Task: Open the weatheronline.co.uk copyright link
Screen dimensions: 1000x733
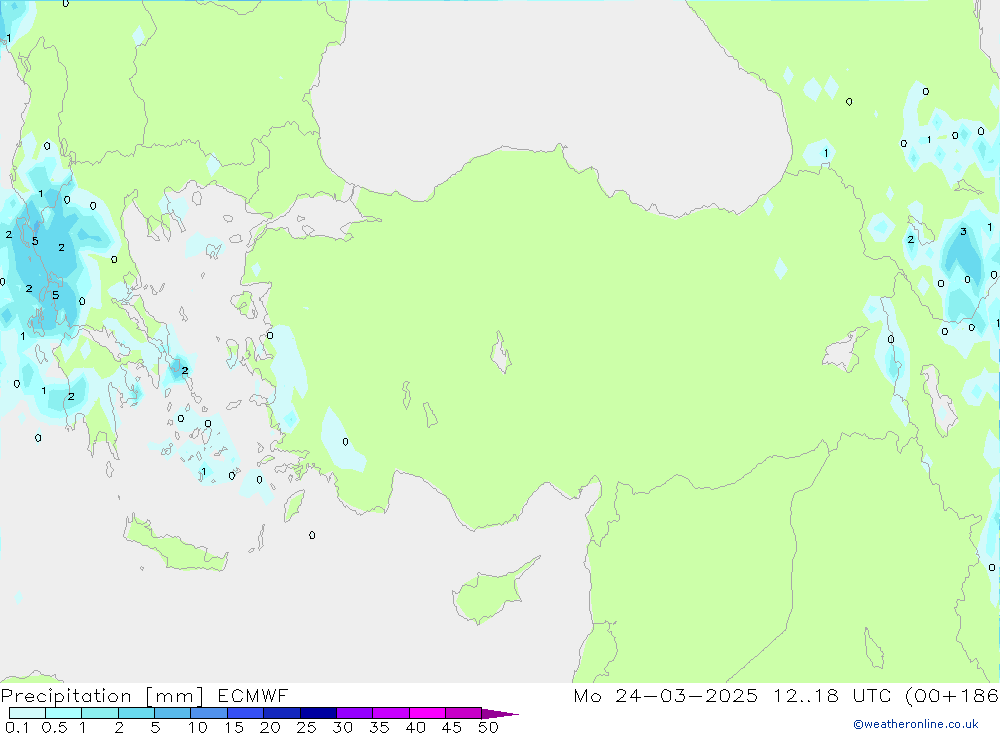Action: coord(916,724)
